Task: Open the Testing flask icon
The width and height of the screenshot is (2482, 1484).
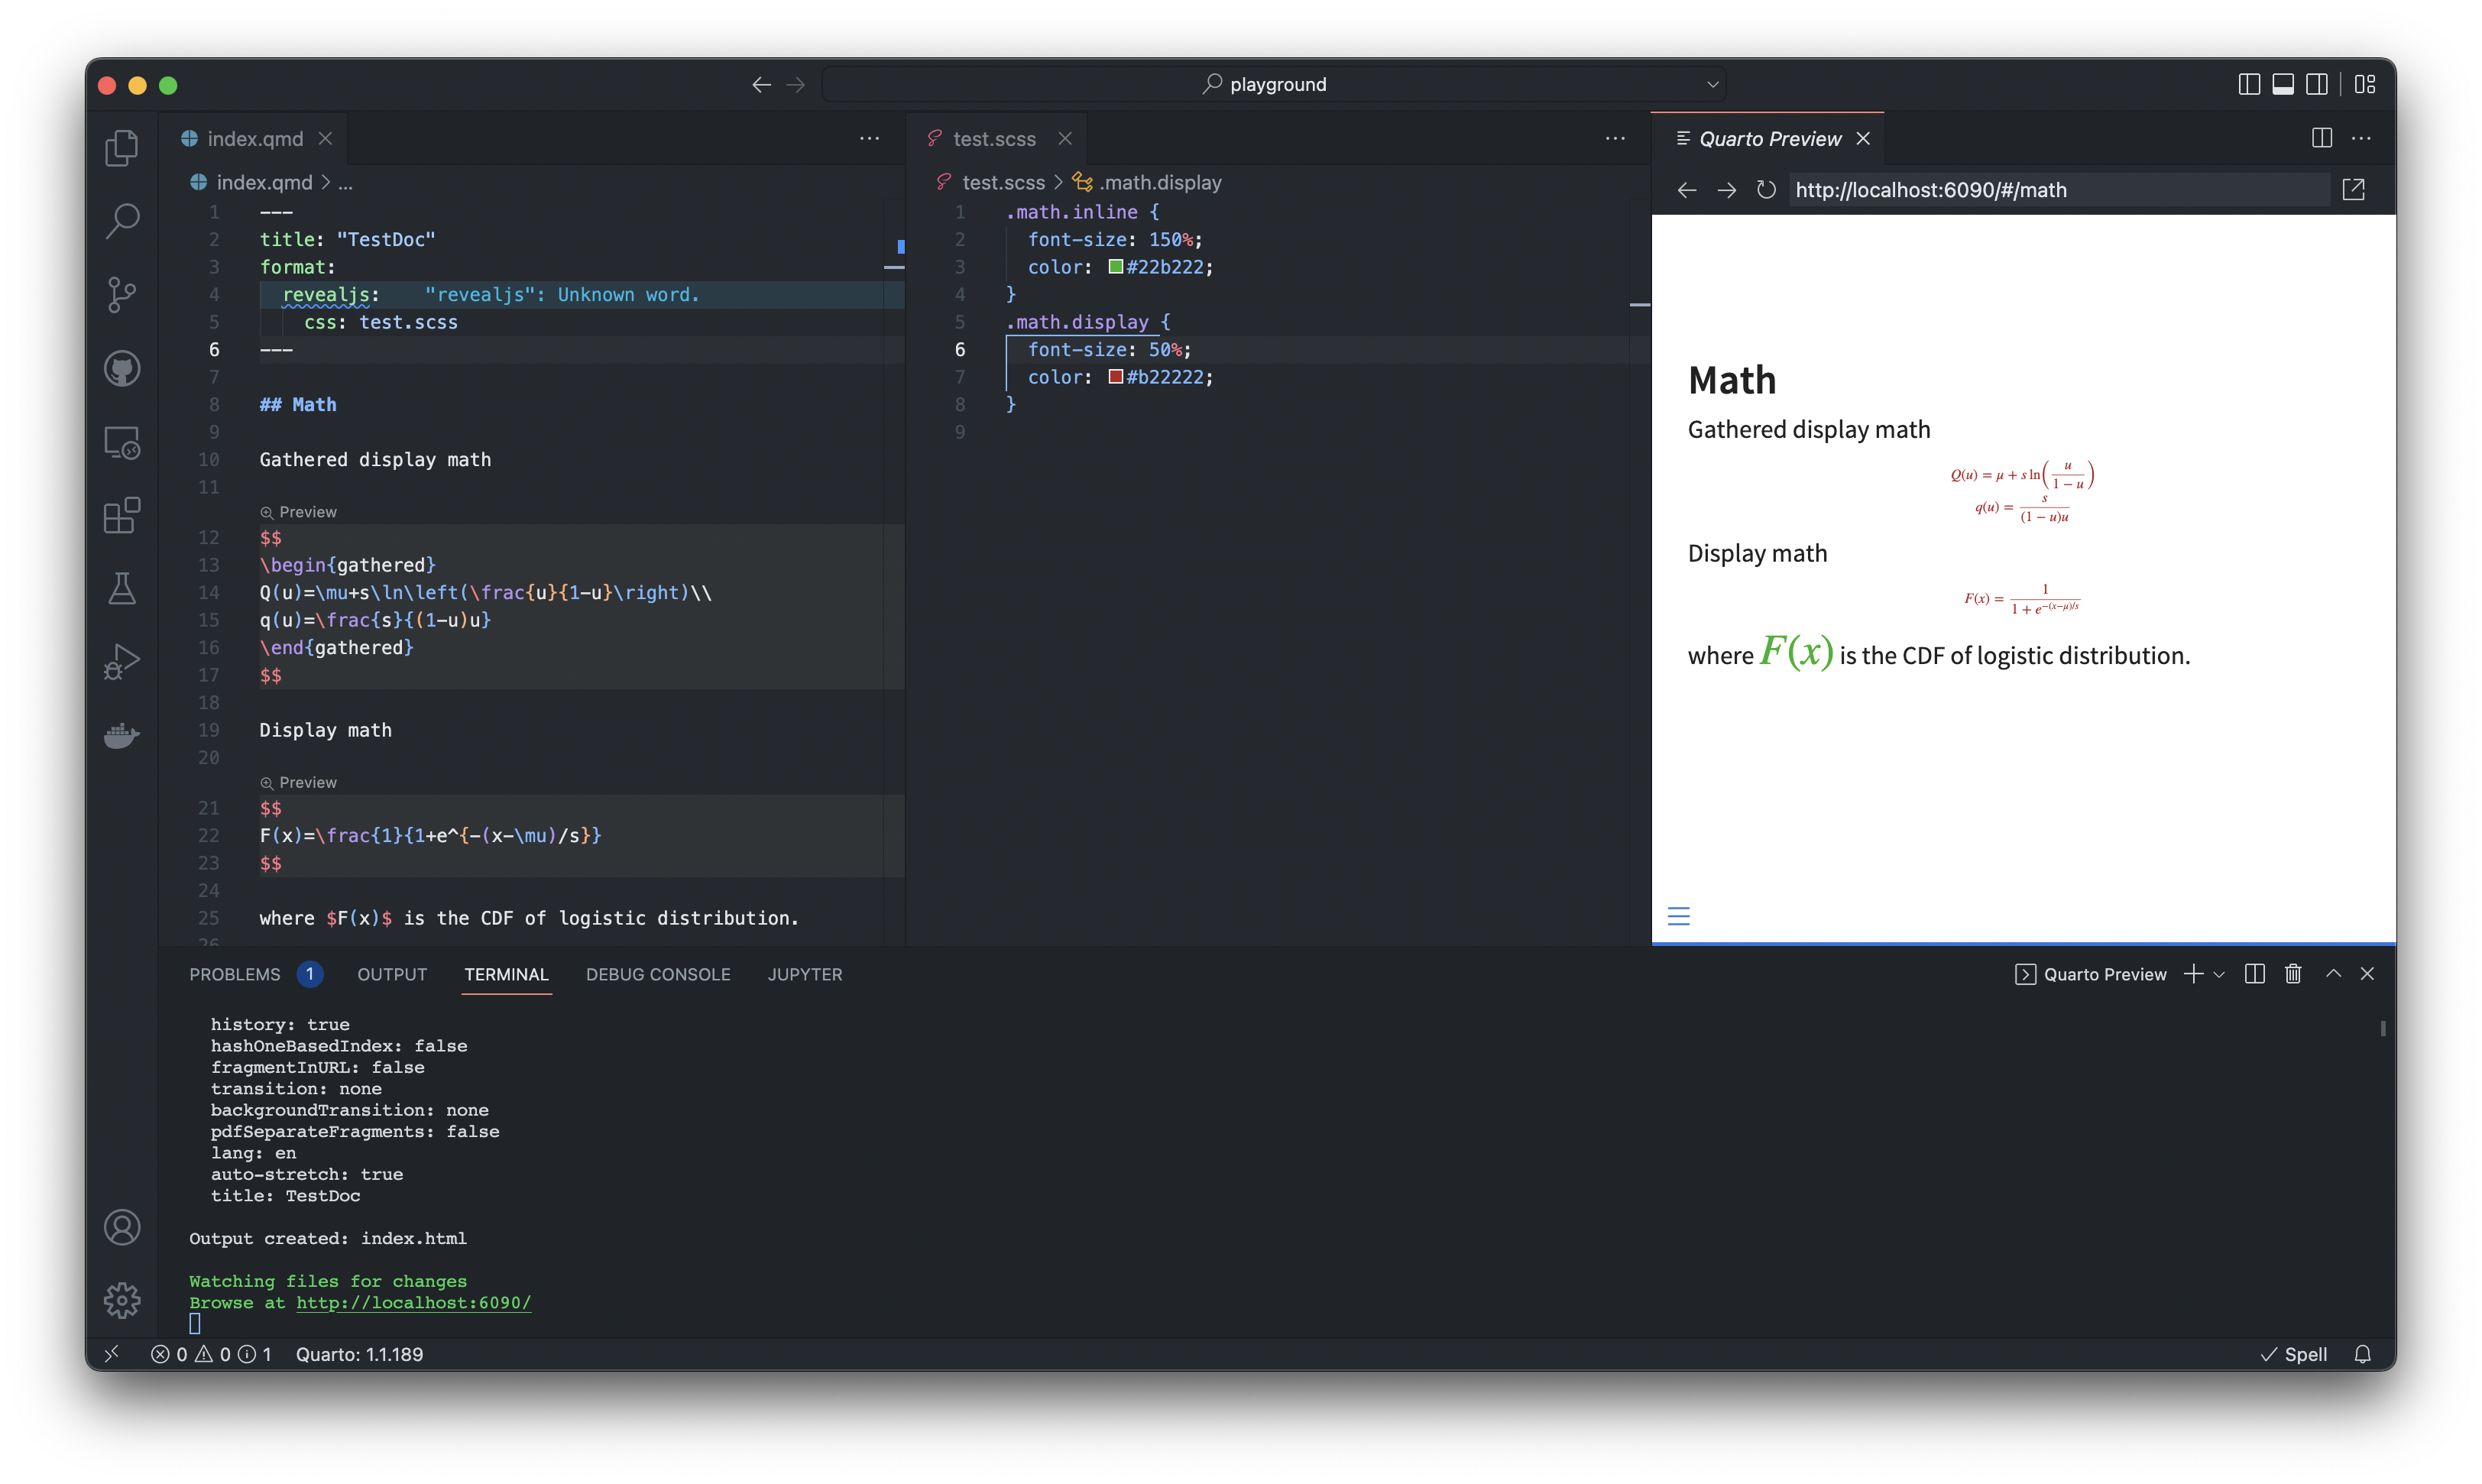Action: [x=122, y=589]
